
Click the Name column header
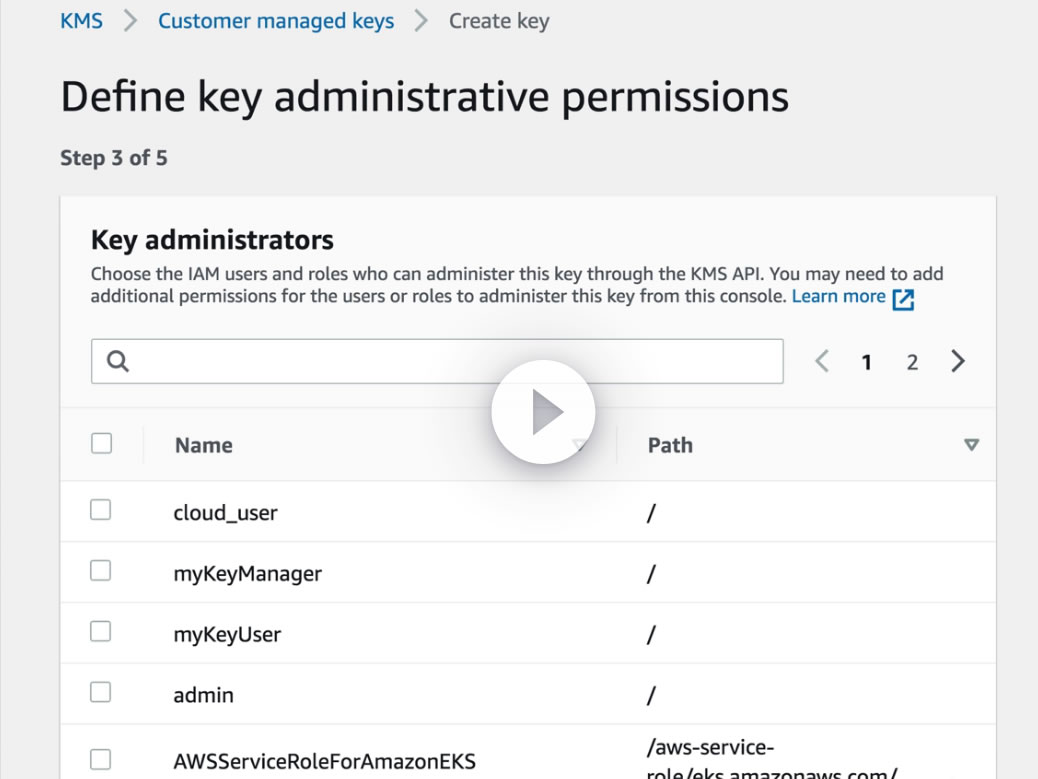[204, 446]
